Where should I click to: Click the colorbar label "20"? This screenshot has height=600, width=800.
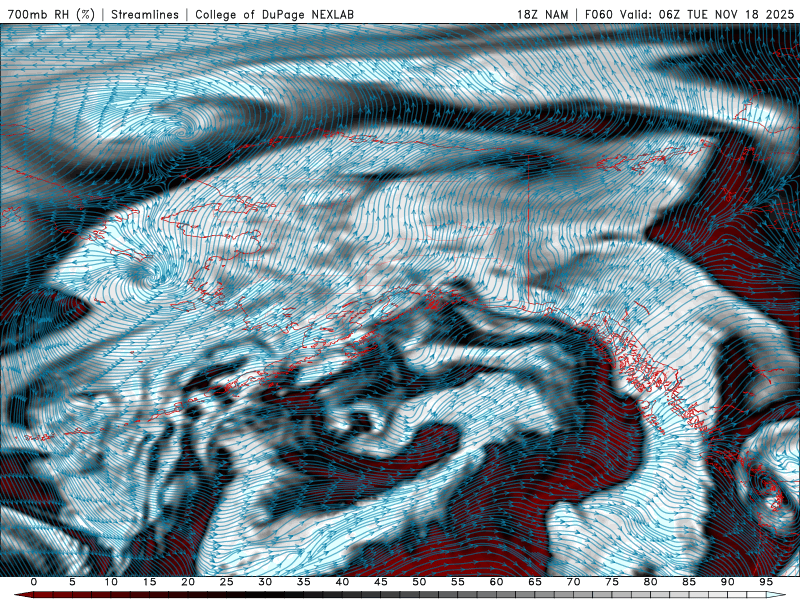[x=188, y=582]
